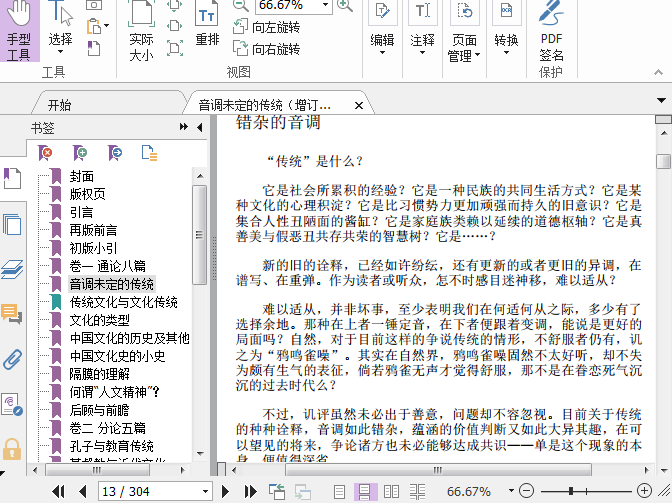Open the attachments paperclip panel
The width and height of the screenshot is (672, 503).
(12, 359)
